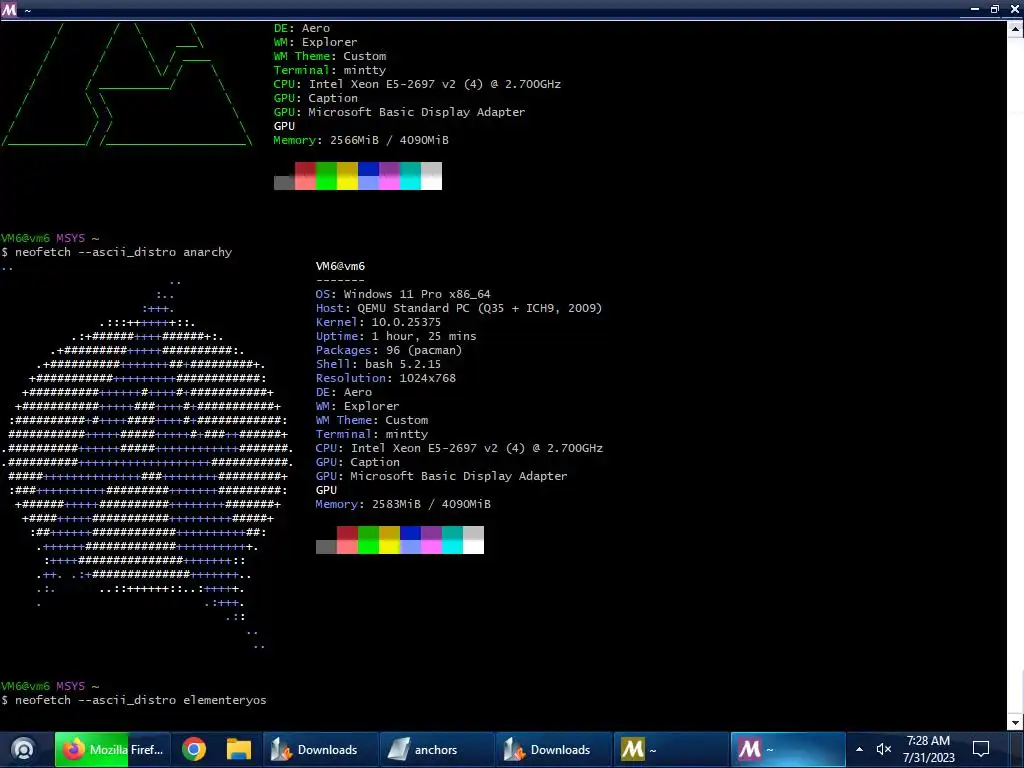1024x768 pixels.
Task: Switch to the anchors taskbar window
Action: [x=436, y=750]
